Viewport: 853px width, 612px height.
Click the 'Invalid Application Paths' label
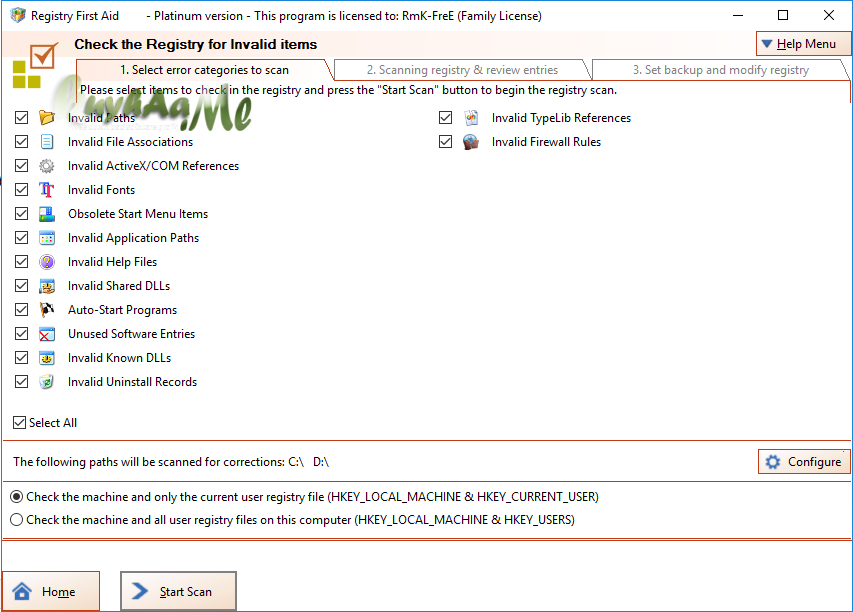coord(133,238)
